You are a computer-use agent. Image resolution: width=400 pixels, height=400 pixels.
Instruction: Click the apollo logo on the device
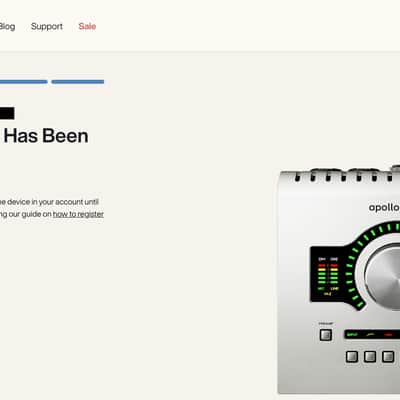(384, 208)
